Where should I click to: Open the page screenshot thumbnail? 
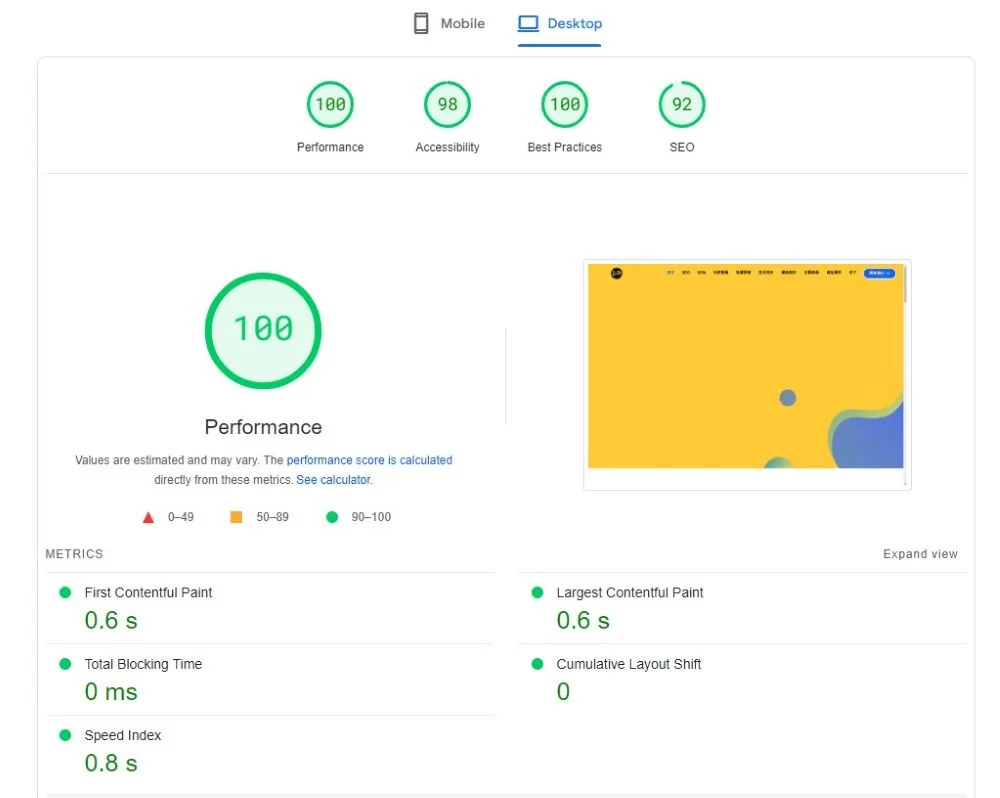pos(747,375)
